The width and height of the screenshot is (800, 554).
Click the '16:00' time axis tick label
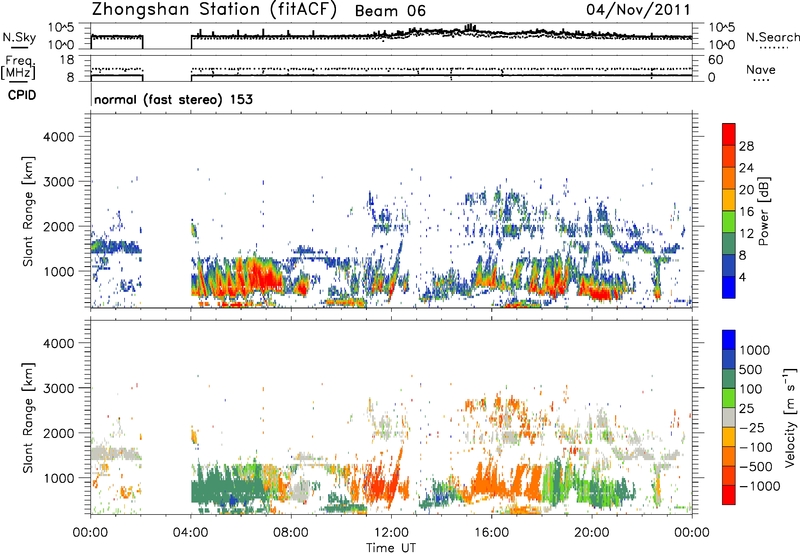coord(491,533)
